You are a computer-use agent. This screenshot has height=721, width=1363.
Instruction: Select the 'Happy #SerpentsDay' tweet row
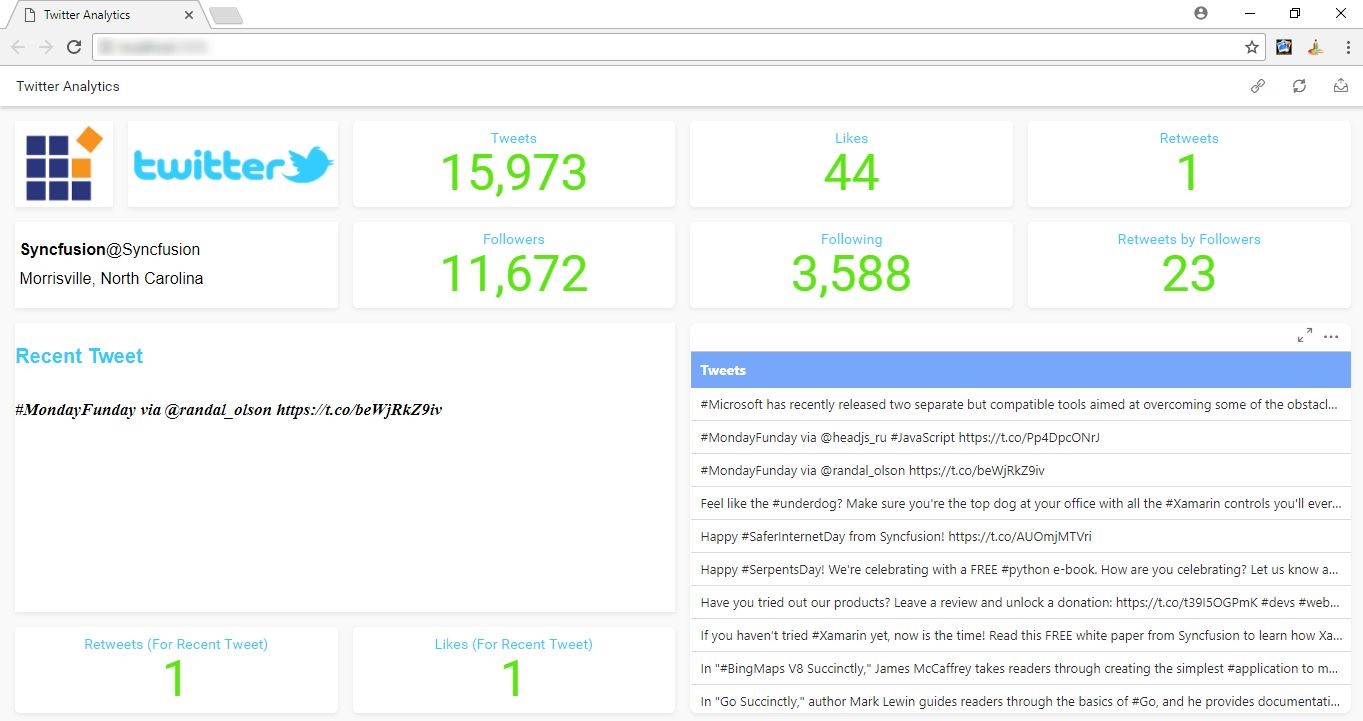(x=1020, y=569)
